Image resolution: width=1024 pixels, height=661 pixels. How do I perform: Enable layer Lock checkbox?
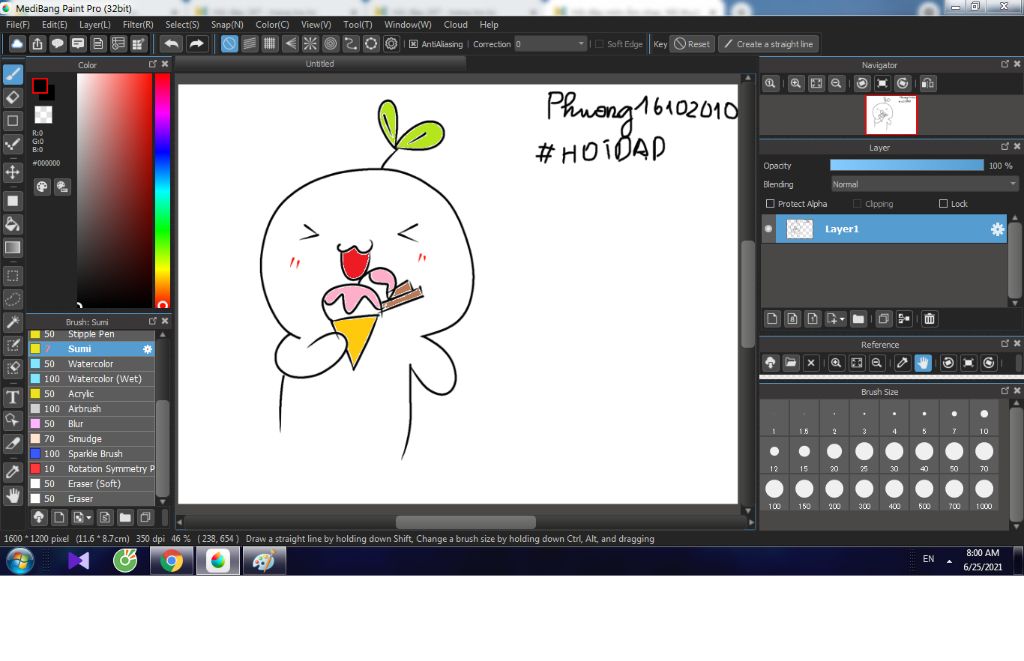point(943,204)
